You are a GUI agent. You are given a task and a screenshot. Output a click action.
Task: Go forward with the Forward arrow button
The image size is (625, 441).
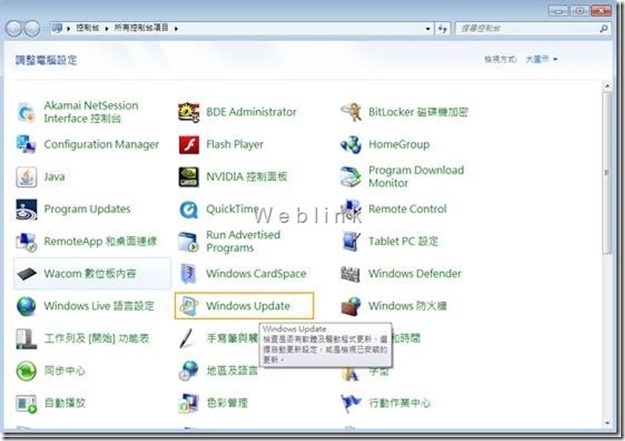[x=32, y=28]
